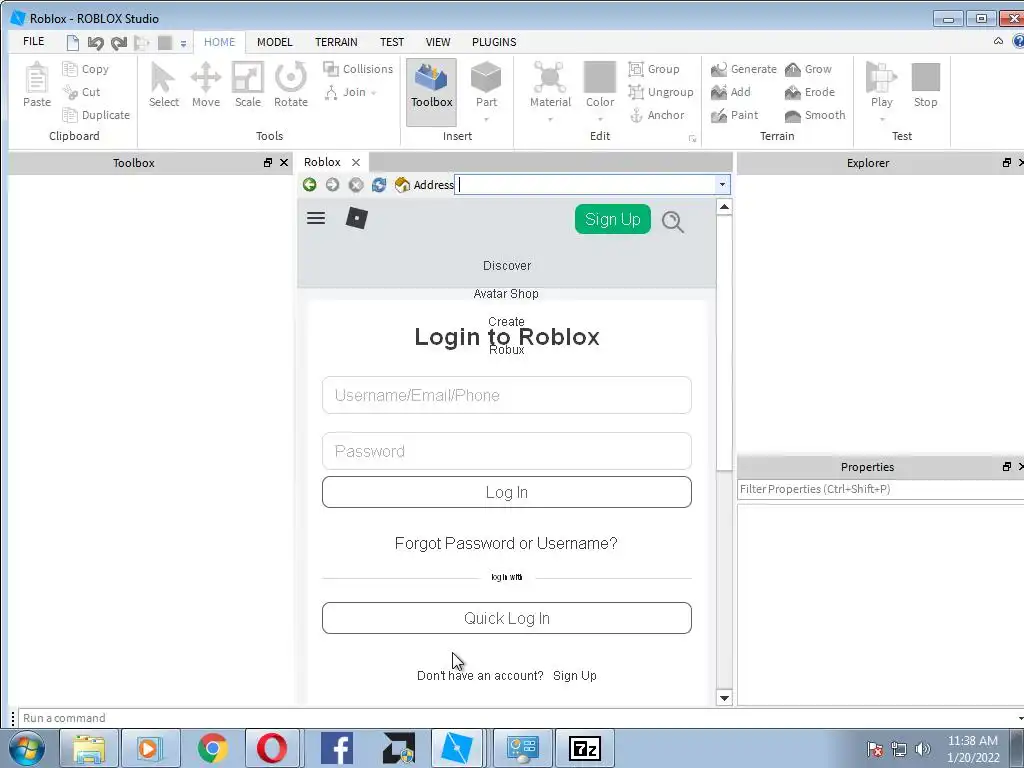Click the Play test icon
The height and width of the screenshot is (768, 1024).
pos(881,77)
